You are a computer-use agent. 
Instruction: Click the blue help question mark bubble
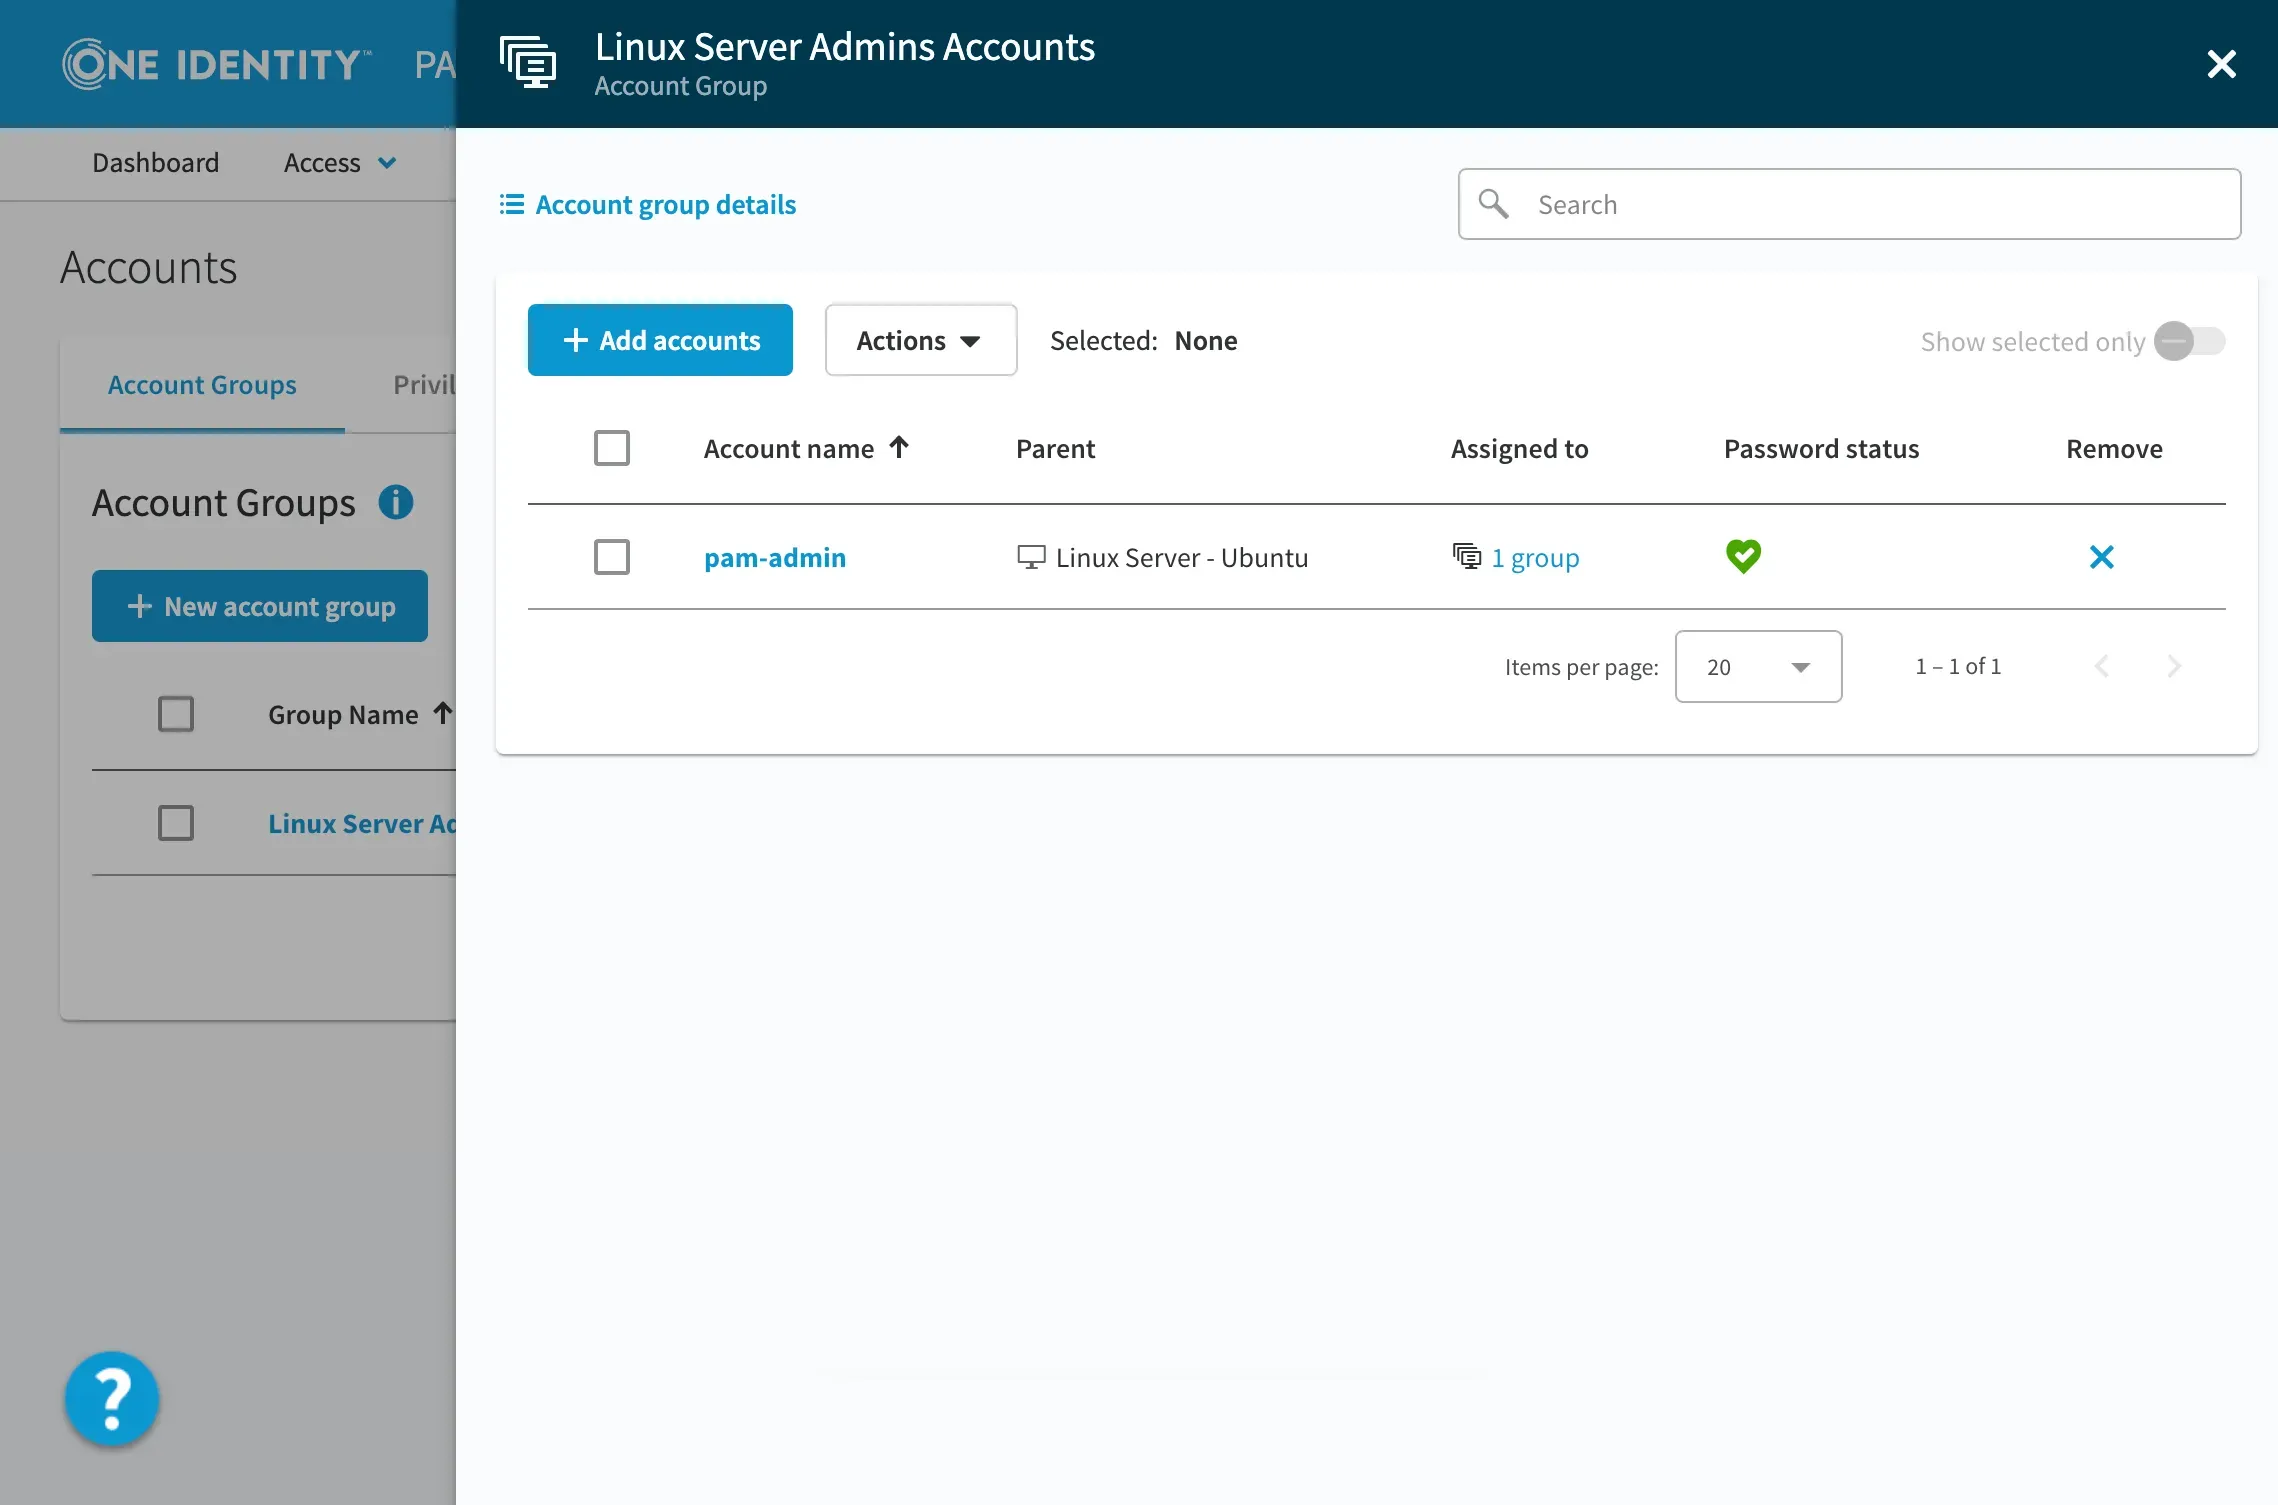(x=112, y=1398)
